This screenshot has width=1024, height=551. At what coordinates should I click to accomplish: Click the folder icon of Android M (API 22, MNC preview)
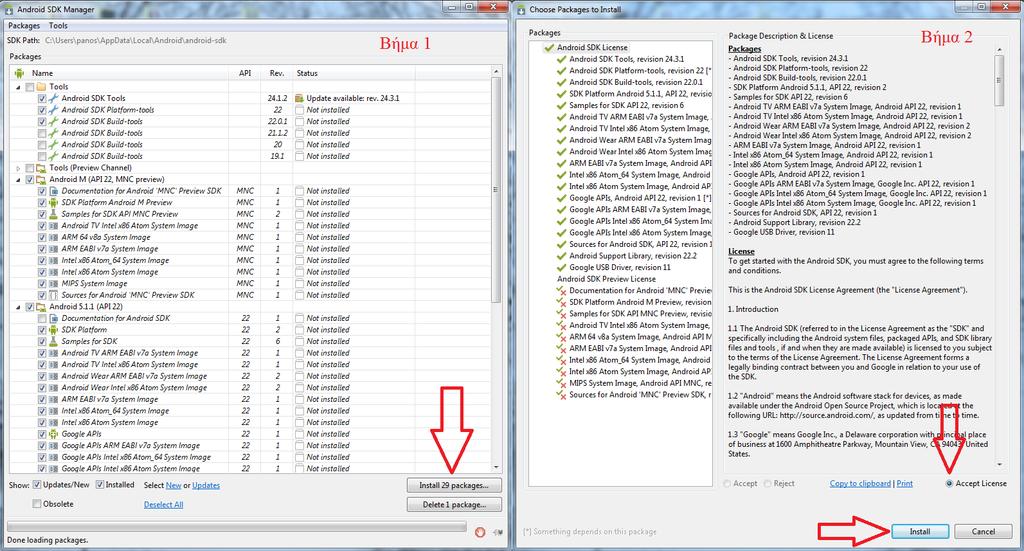tap(41, 180)
